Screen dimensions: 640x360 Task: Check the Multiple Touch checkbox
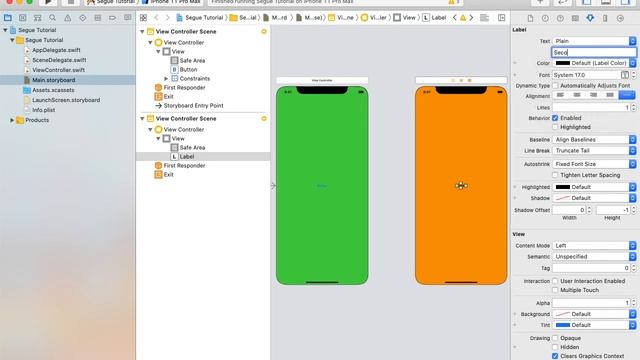pos(555,290)
